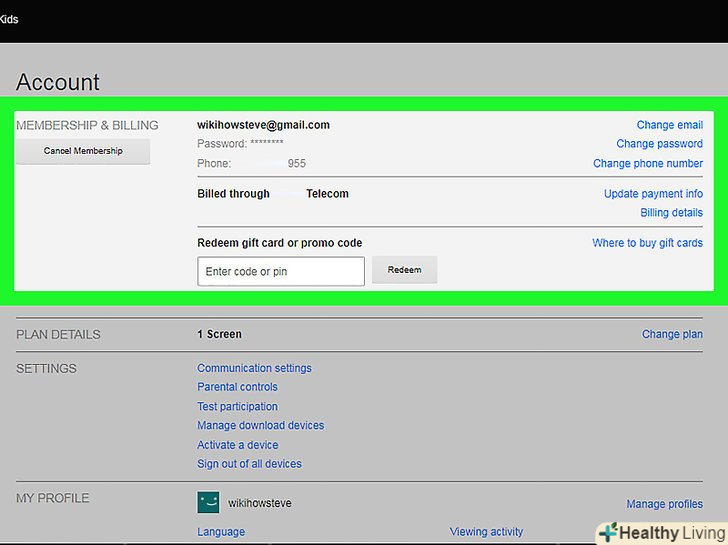Click the wikihowsteve profile avatar icon
Image resolution: width=728 pixels, height=545 pixels.
tap(208, 502)
